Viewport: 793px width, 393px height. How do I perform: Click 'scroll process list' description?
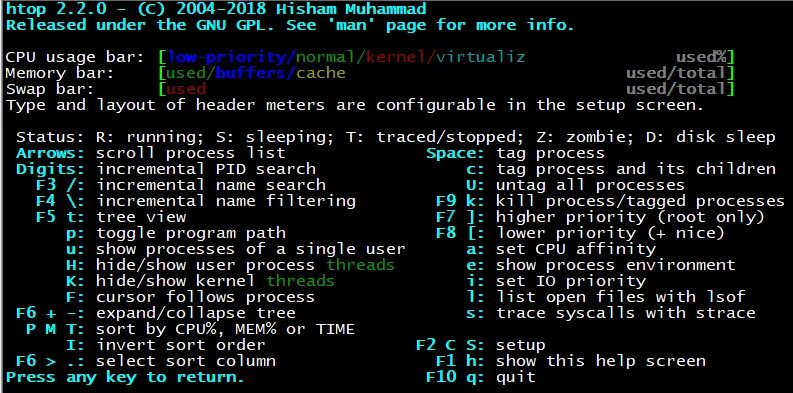click(191, 153)
